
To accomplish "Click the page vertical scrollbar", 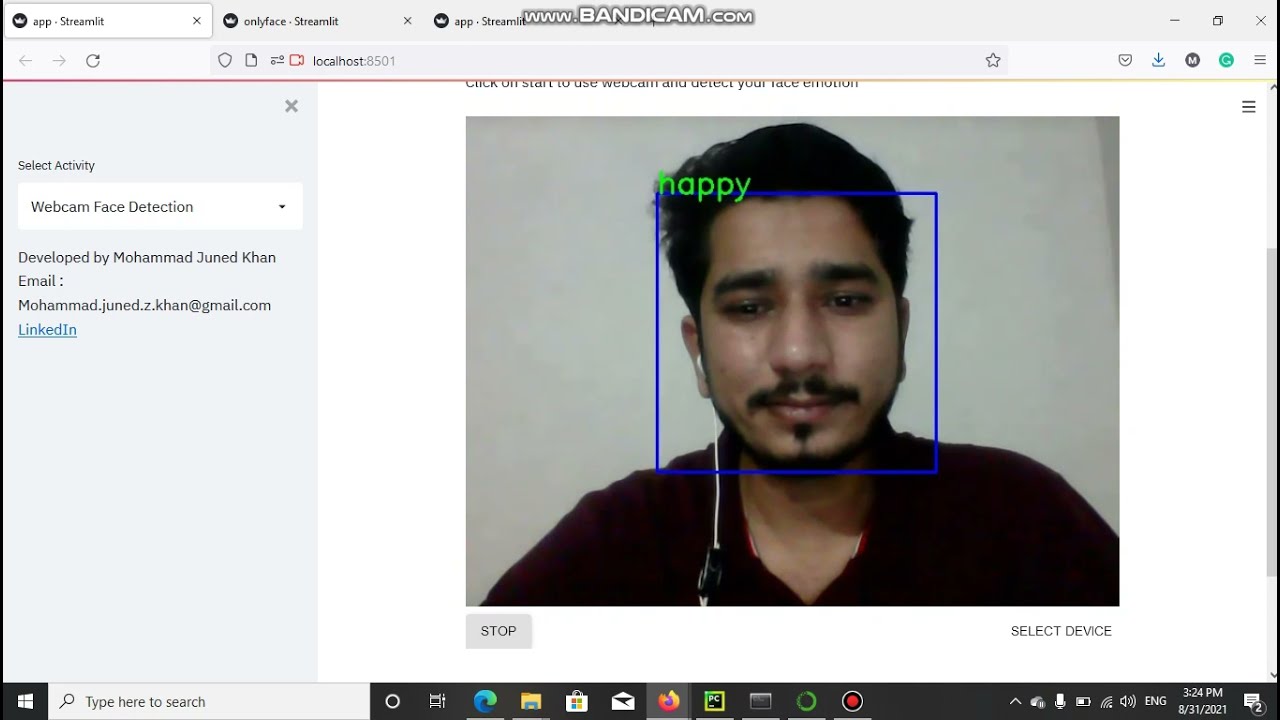I will 1272,412.
